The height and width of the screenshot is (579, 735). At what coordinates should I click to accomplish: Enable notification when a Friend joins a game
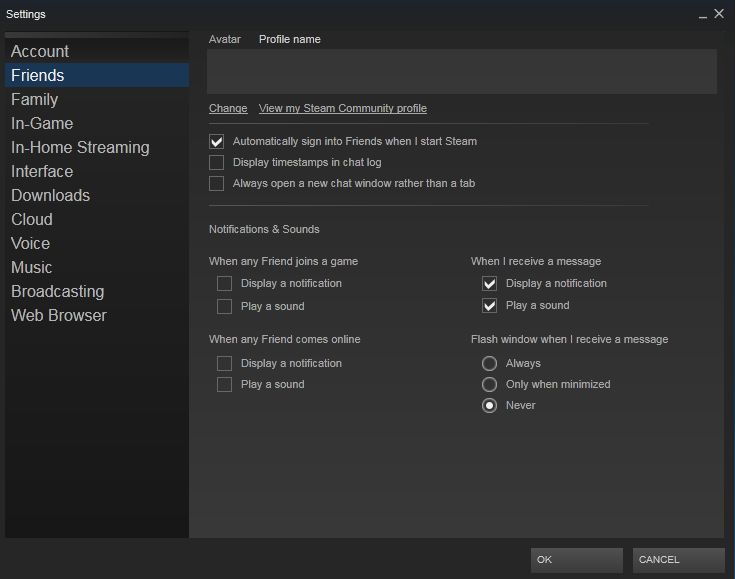(225, 284)
